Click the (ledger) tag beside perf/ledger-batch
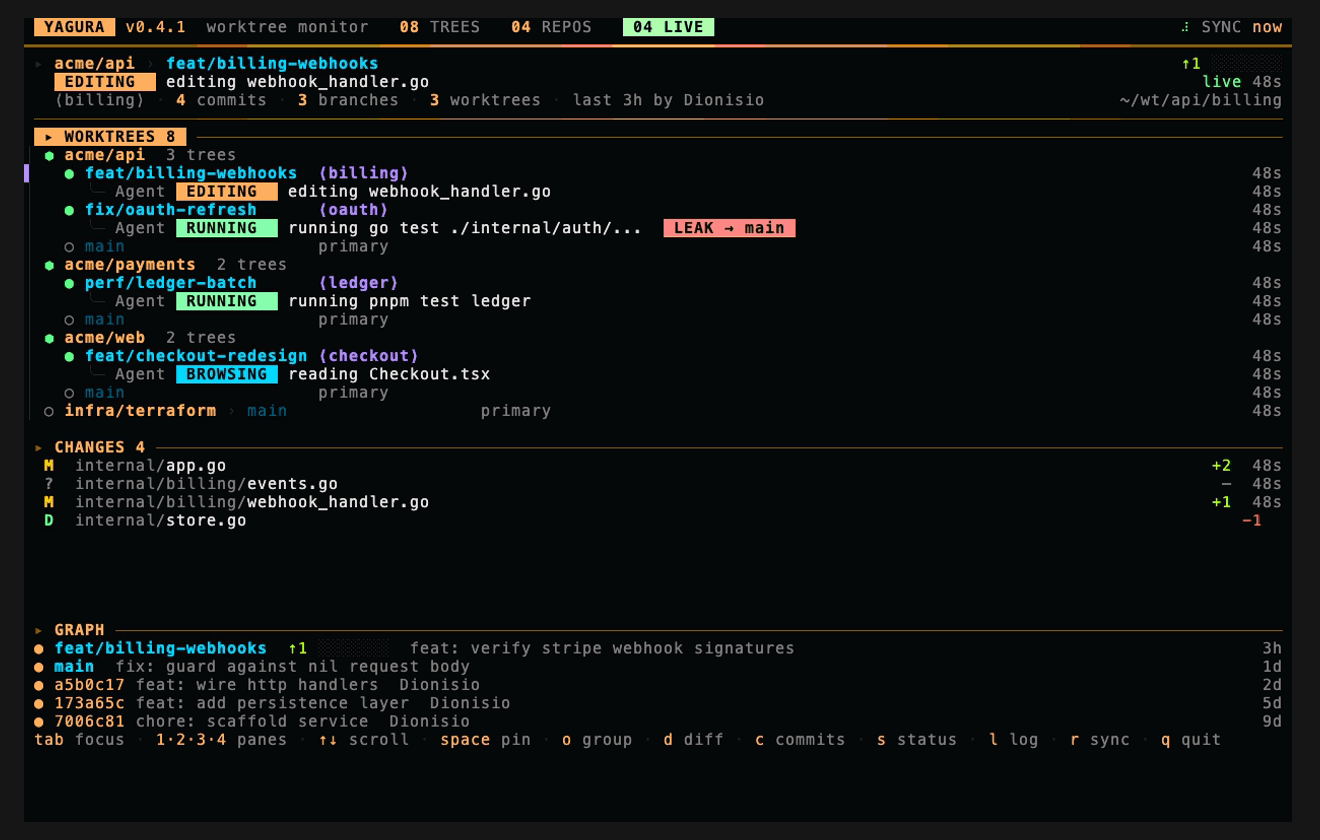1320x840 pixels. click(x=359, y=283)
